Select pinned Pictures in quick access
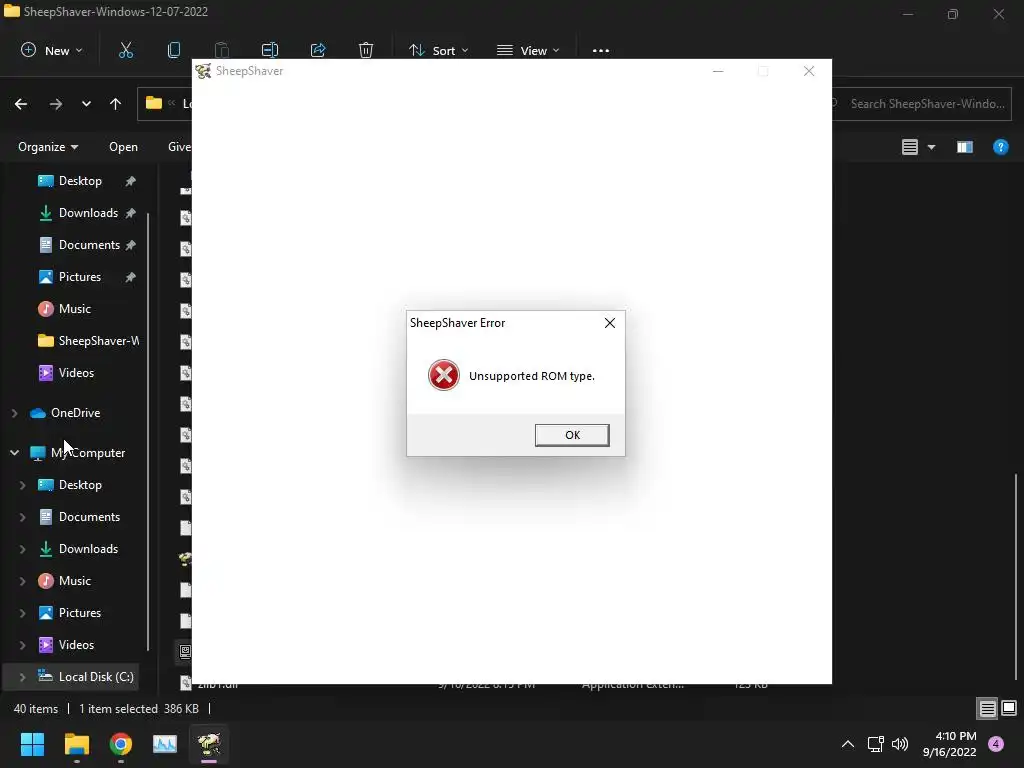Image resolution: width=1024 pixels, height=768 pixels. click(80, 277)
